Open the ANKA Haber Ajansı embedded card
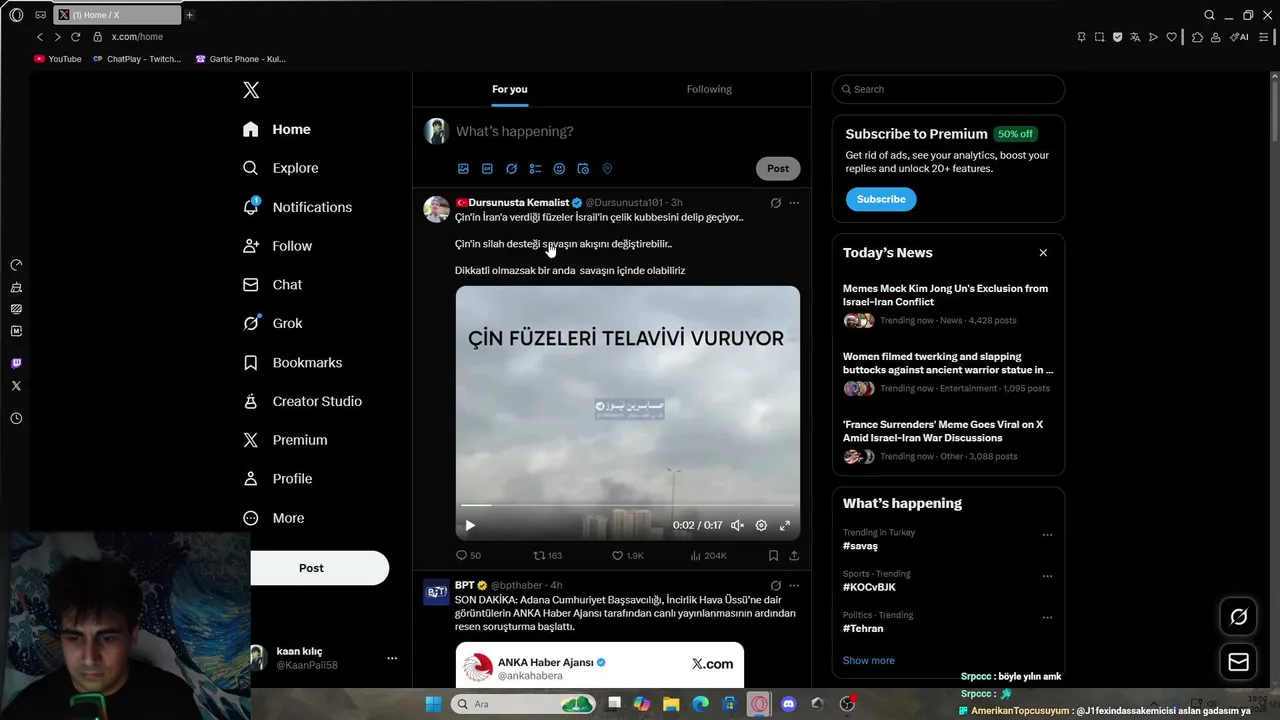1280x720 pixels. [600, 664]
